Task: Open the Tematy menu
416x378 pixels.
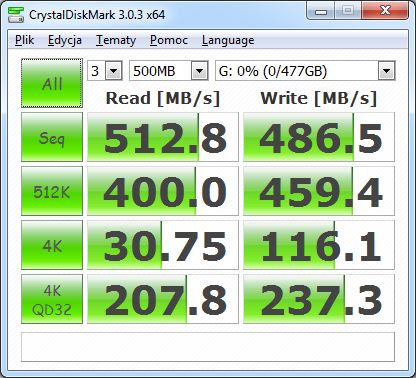Action: pyautogui.click(x=116, y=40)
